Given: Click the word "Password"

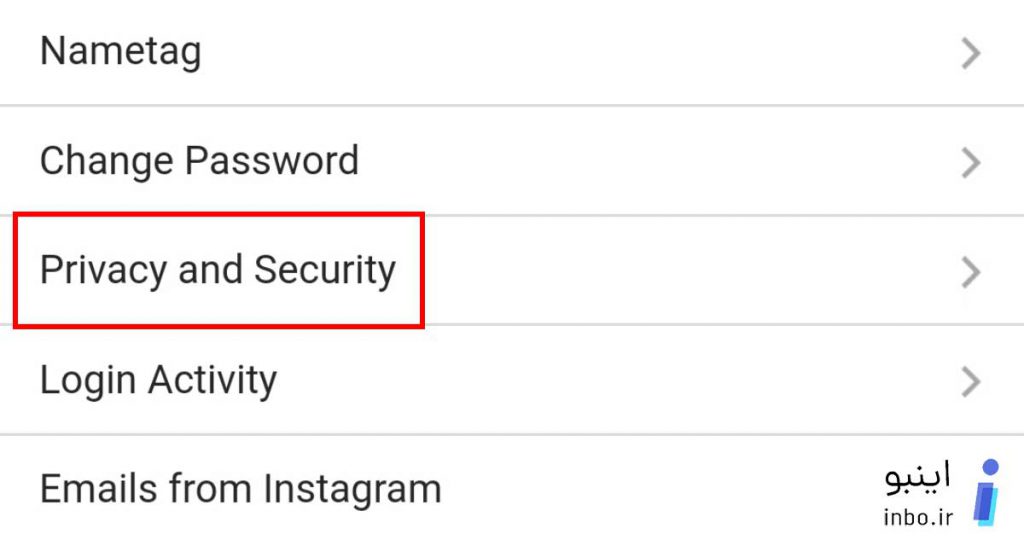Looking at the screenshot, I should 272,161.
